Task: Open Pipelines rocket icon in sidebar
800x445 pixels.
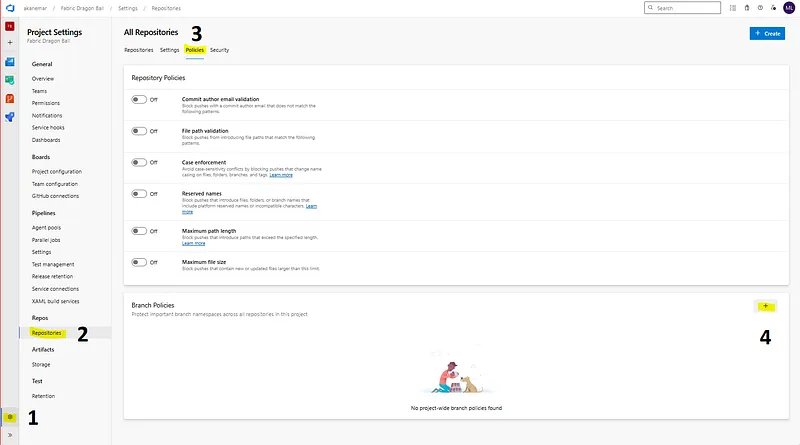Action: [10, 117]
